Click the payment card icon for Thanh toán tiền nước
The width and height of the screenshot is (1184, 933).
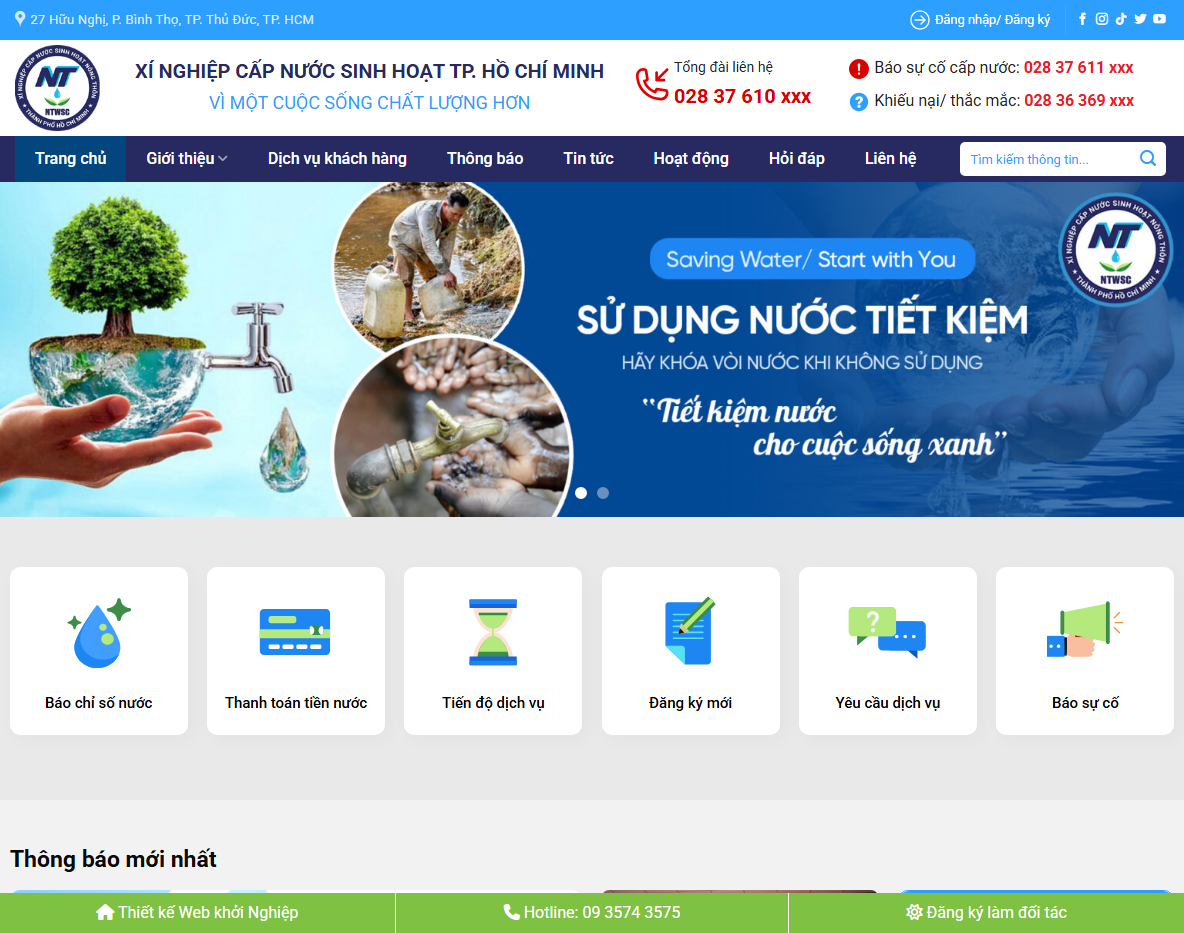click(x=295, y=631)
